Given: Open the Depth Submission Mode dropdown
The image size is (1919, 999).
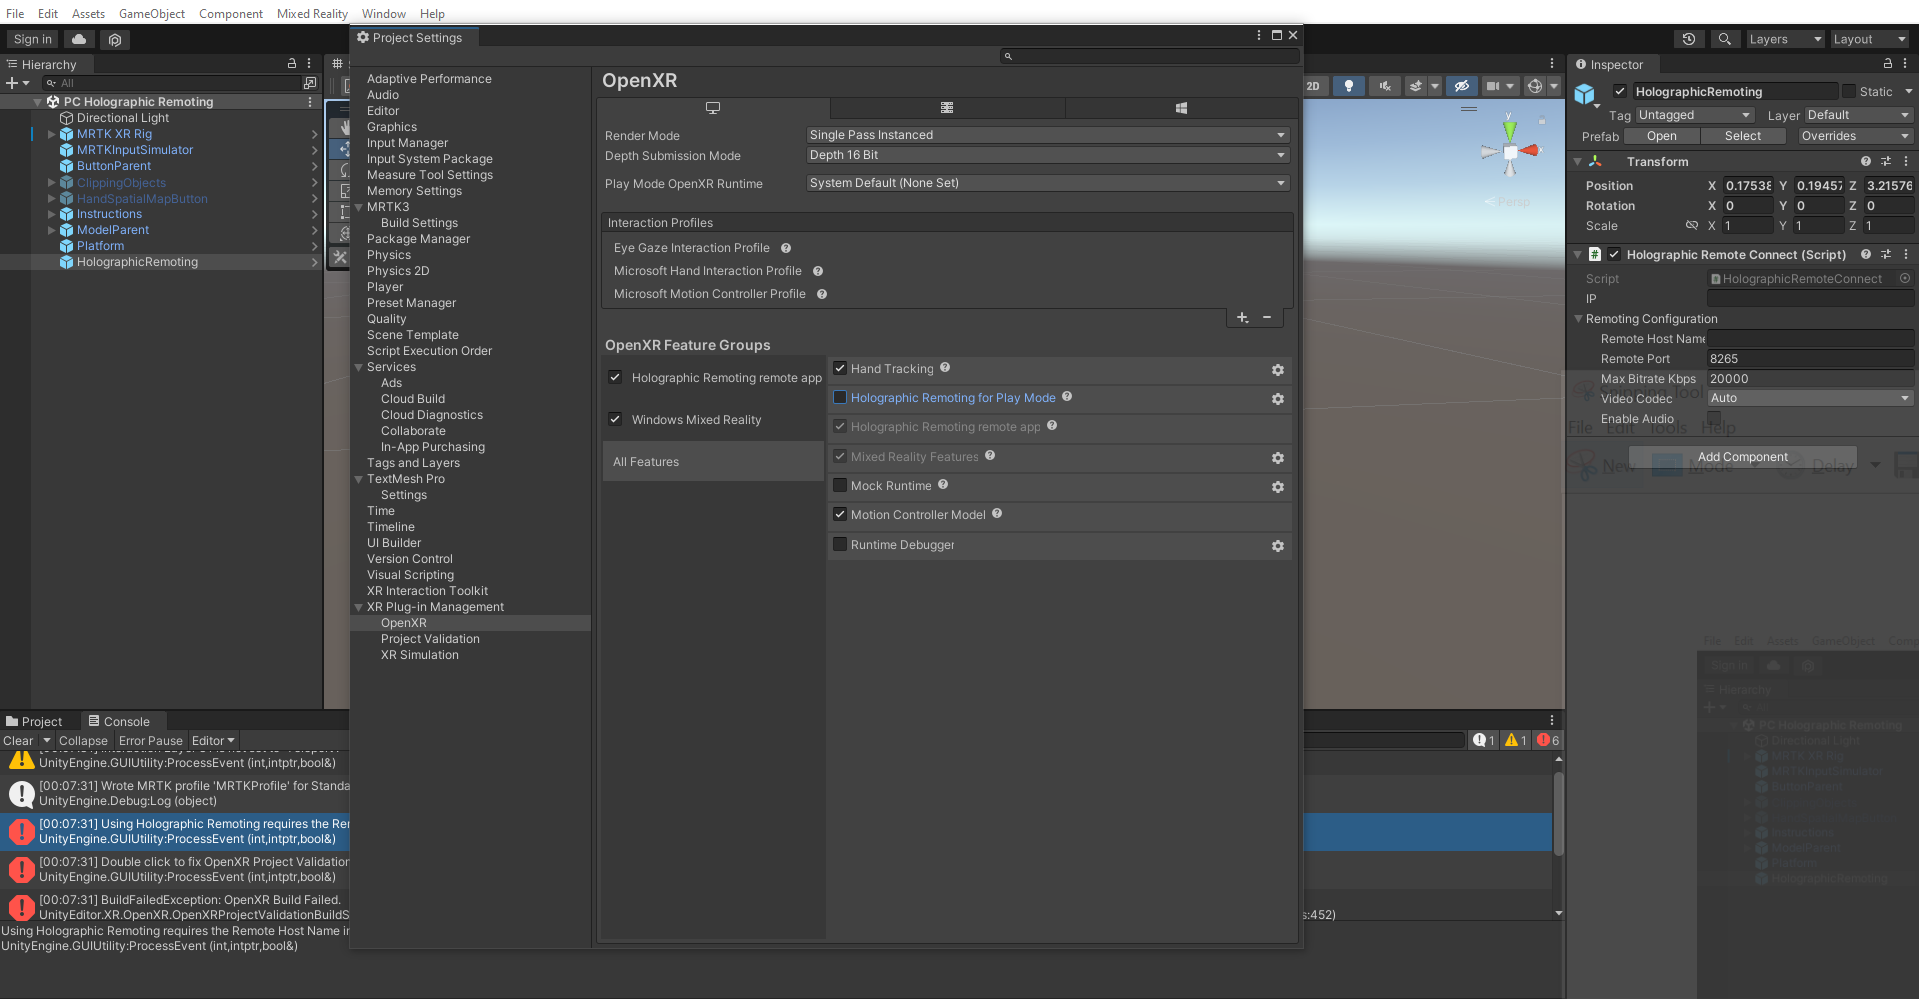Looking at the screenshot, I should pyautogui.click(x=1047, y=155).
